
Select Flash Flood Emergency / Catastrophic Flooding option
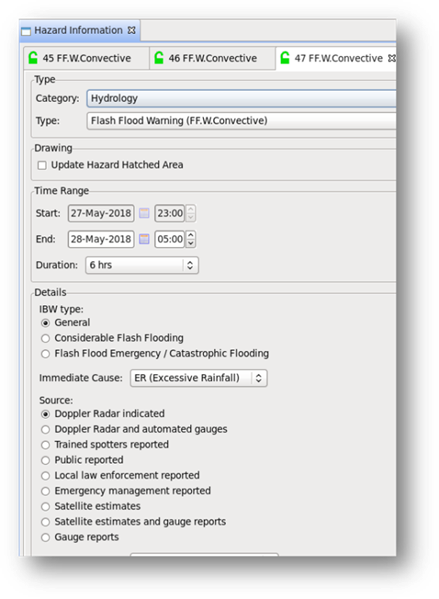click(45, 354)
